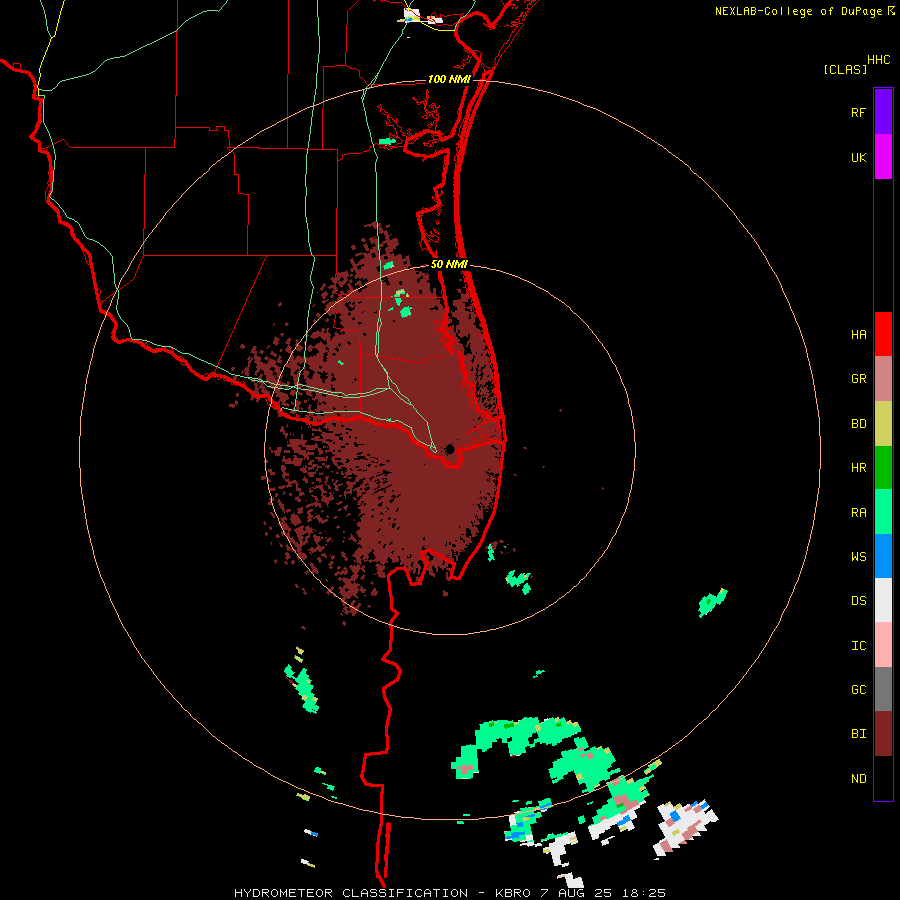
Task: Click the "[CLAS]" legend title text
Action: click(x=845, y=69)
